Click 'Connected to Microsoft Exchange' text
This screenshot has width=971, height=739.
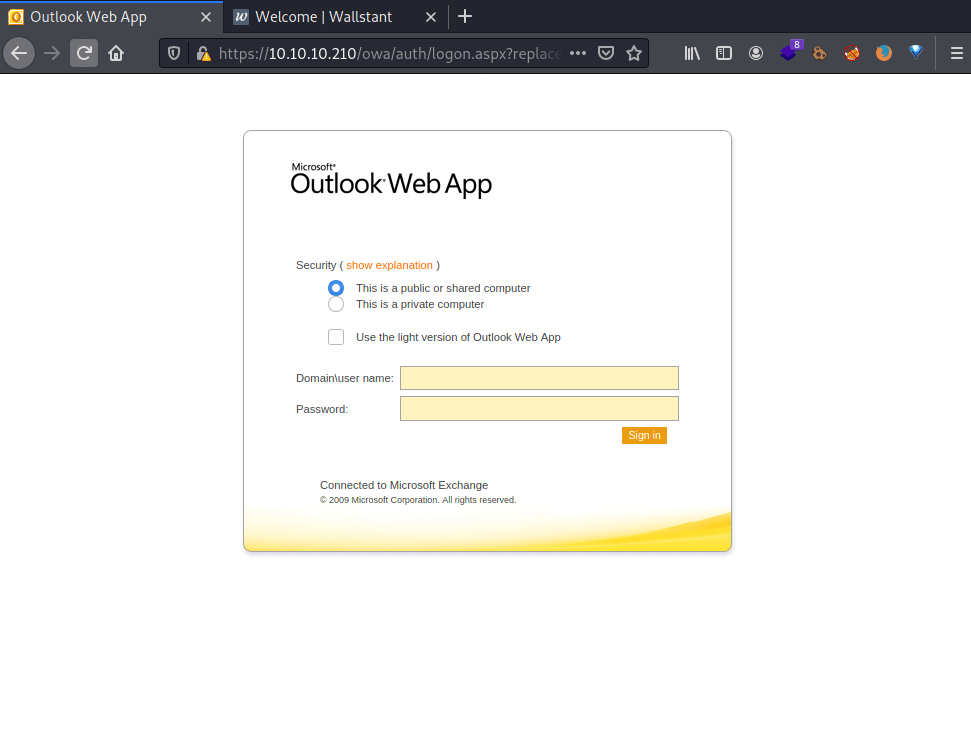(x=404, y=485)
